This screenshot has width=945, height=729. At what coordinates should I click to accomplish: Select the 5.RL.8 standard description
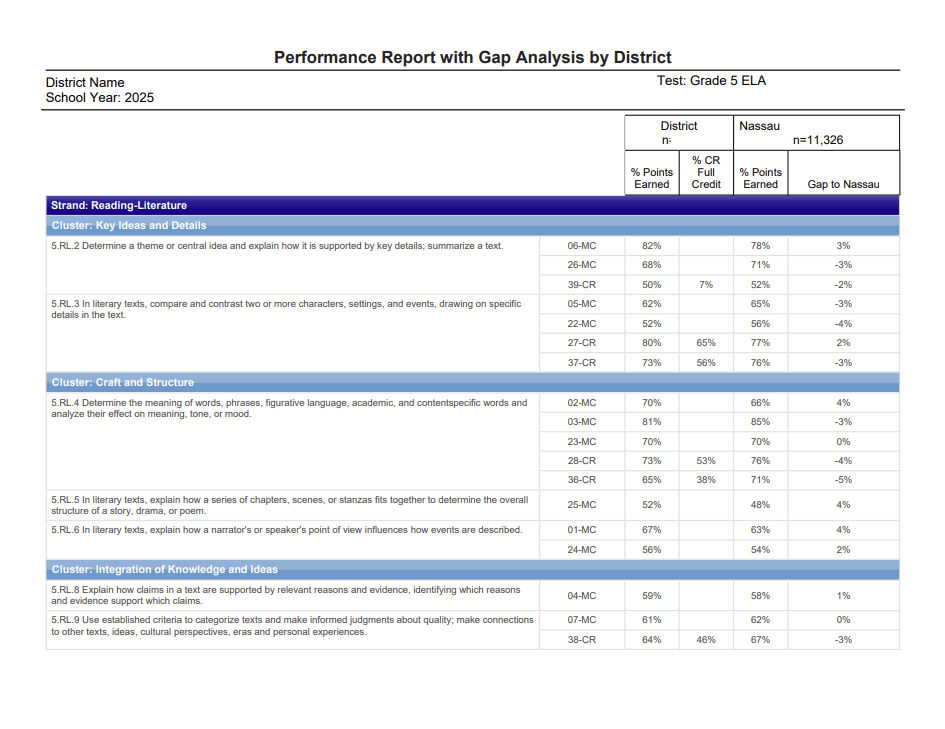tap(286, 595)
